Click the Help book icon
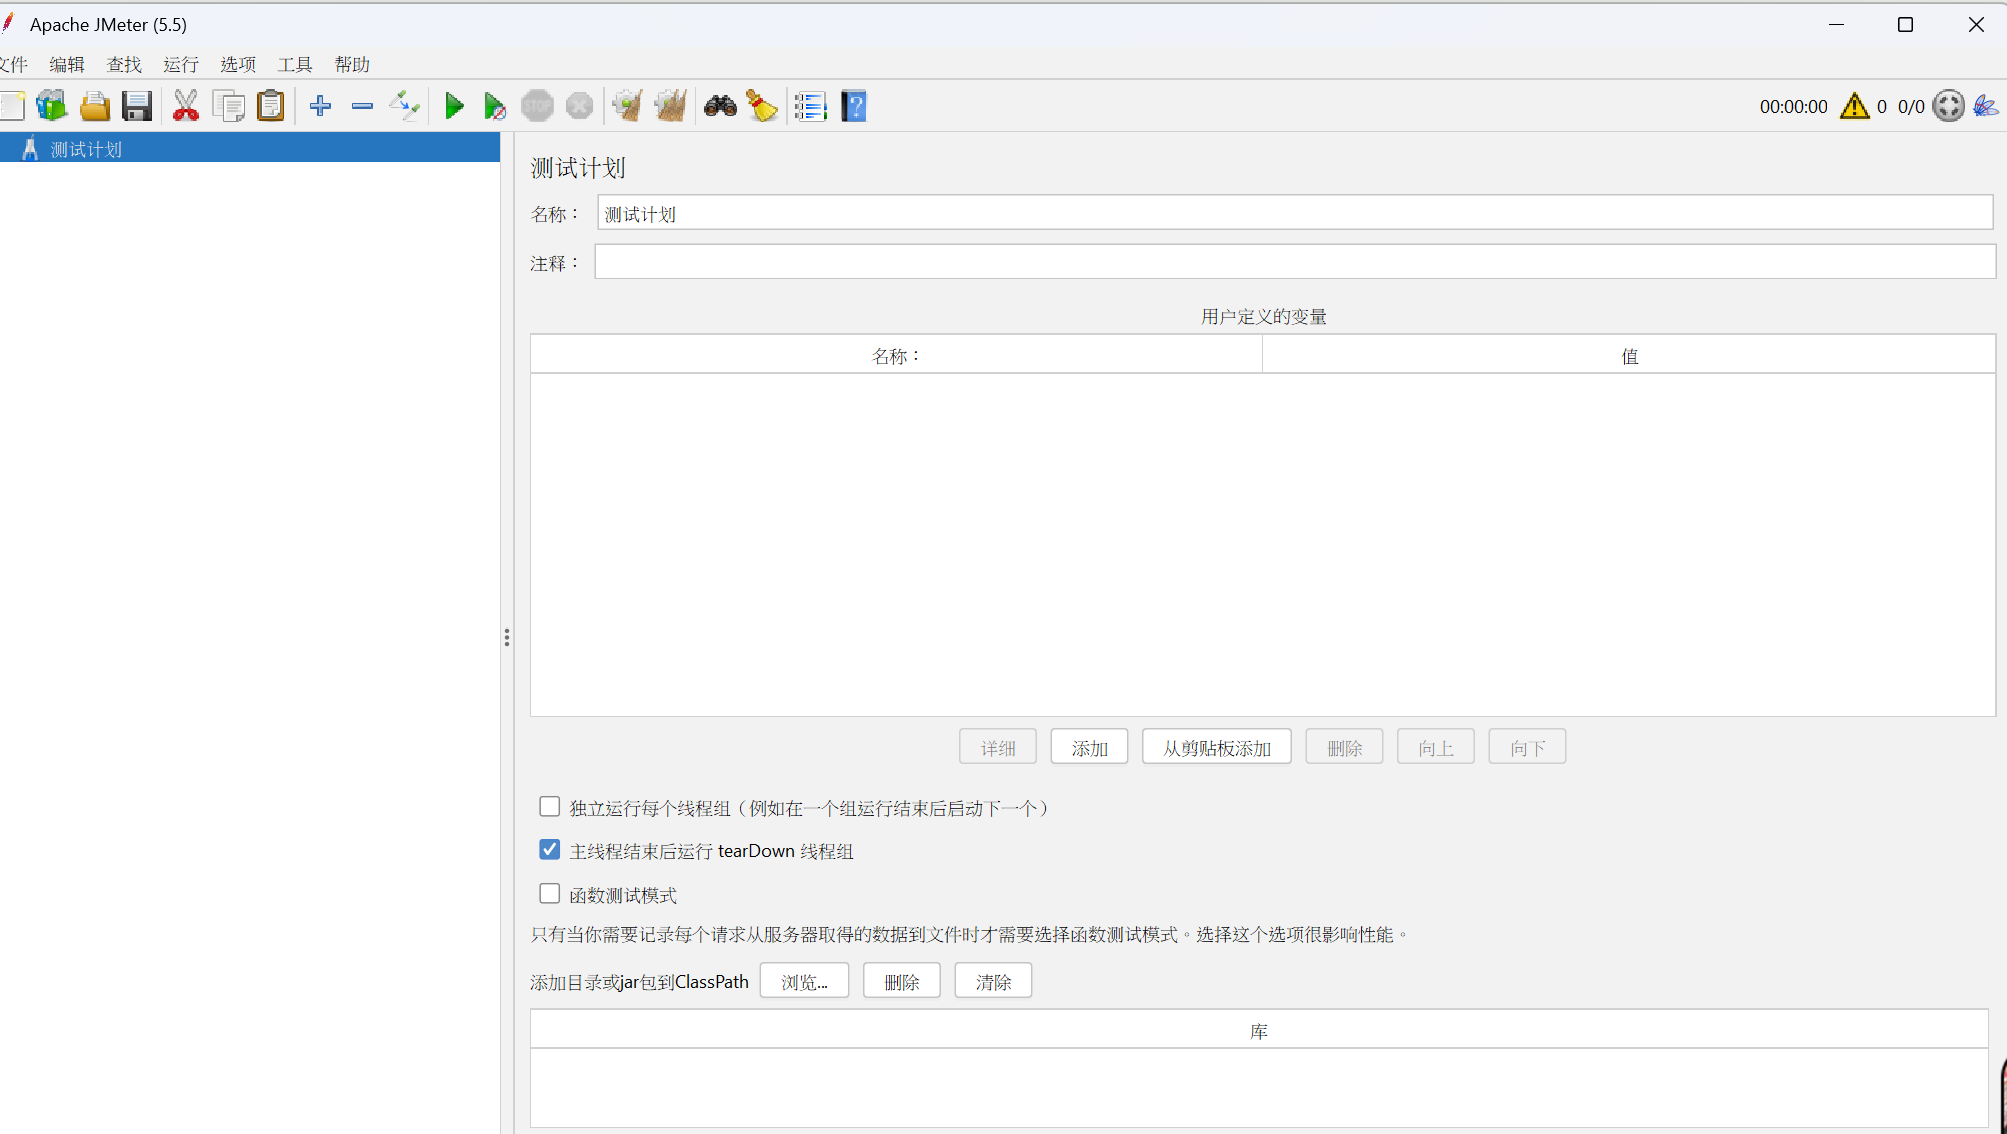Image resolution: width=2007 pixels, height=1134 pixels. tap(854, 106)
